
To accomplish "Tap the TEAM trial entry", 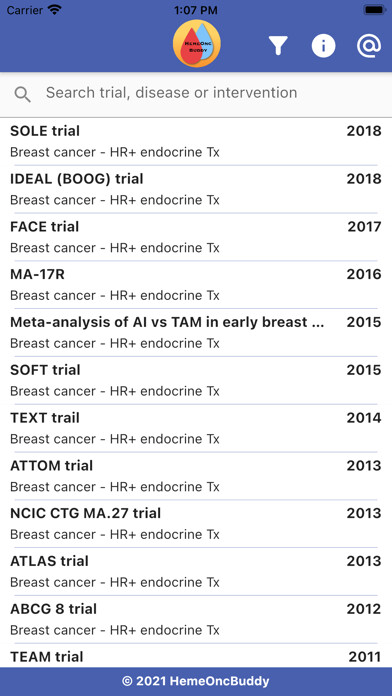I will coord(196,656).
